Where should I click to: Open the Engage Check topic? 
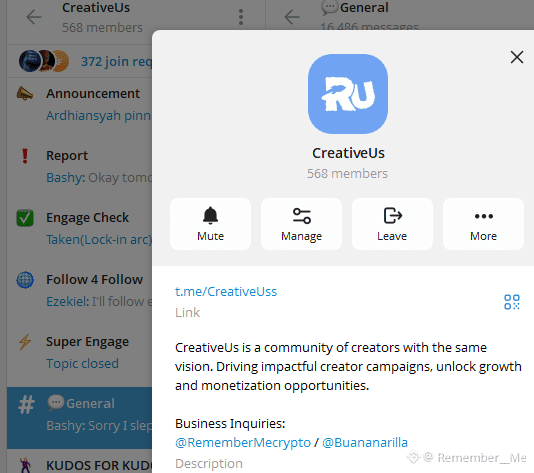[x=79, y=228]
